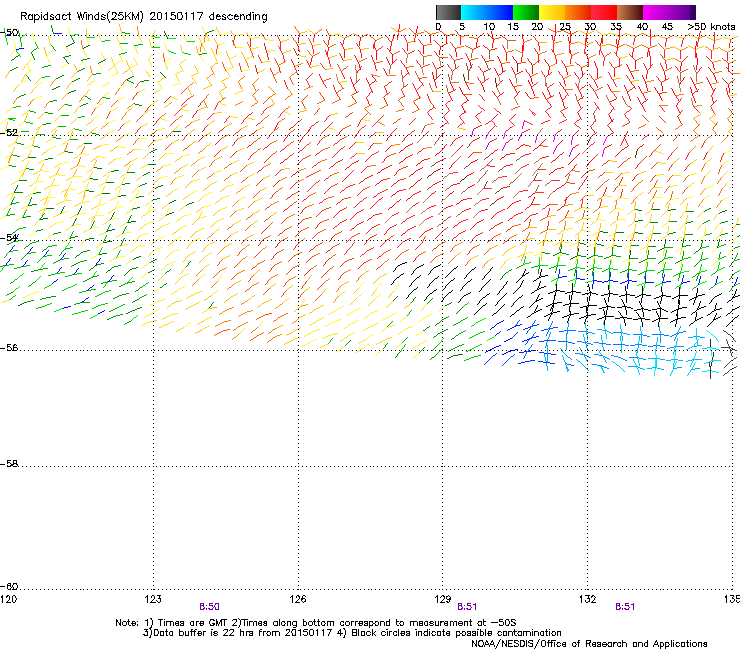This screenshot has width=740, height=650.
Task: Click the '15' legend scale label
Action: (x=513, y=27)
